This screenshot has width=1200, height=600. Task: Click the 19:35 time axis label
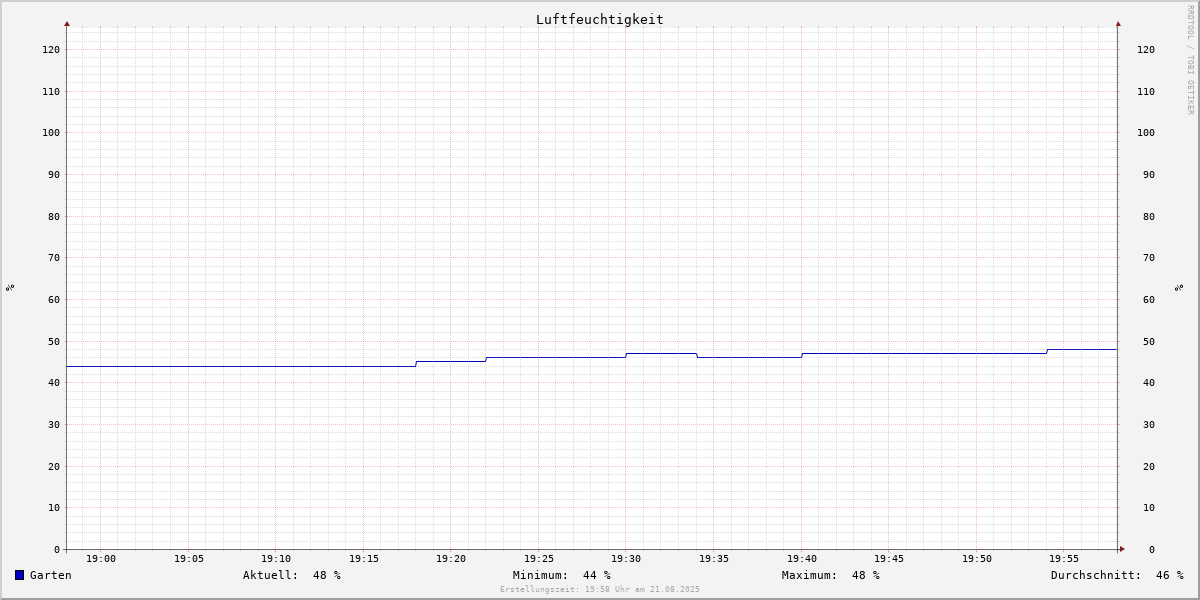click(x=714, y=559)
